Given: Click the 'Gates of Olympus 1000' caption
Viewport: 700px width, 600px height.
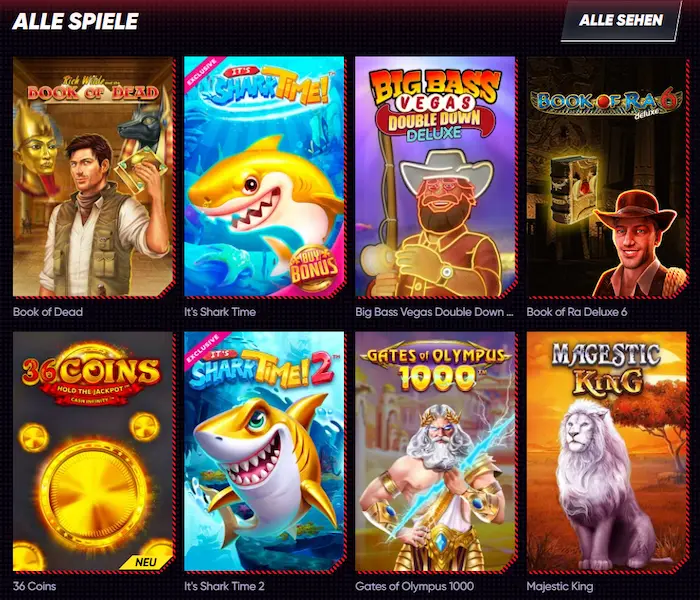Looking at the screenshot, I should click(415, 586).
